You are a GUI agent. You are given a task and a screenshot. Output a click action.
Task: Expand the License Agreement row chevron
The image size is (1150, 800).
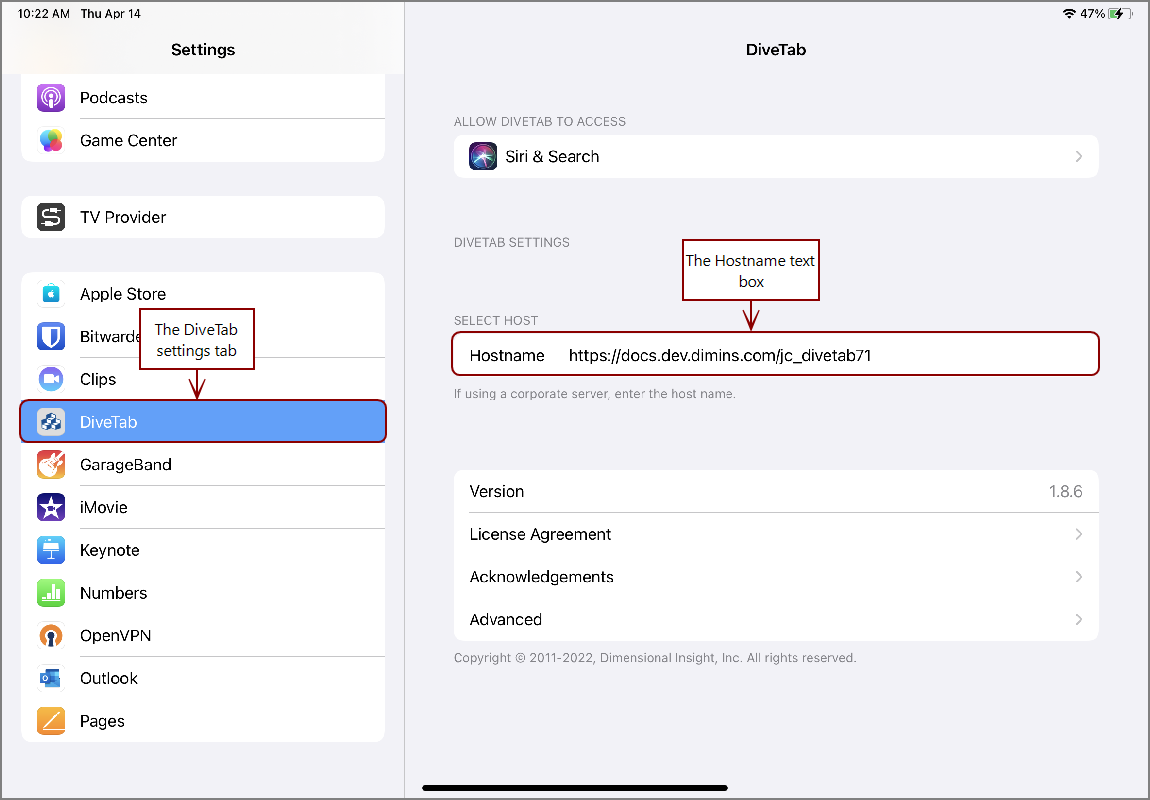(x=1078, y=534)
